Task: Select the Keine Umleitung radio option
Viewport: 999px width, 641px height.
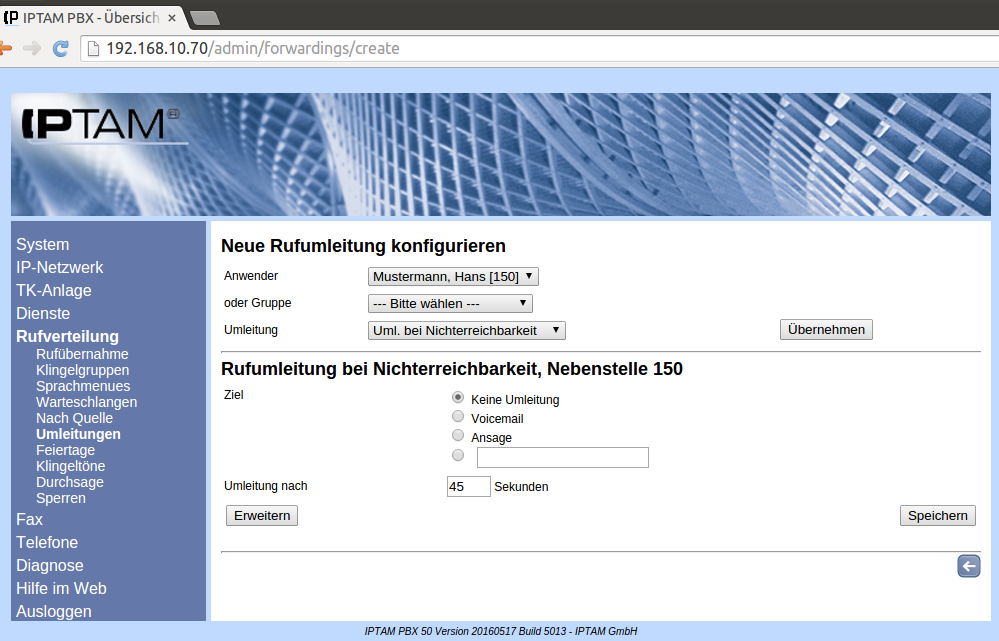Action: click(458, 398)
